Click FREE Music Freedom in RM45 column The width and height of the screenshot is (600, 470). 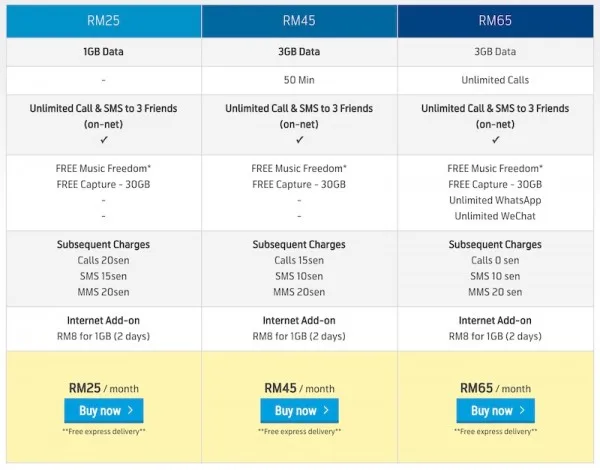(x=299, y=168)
